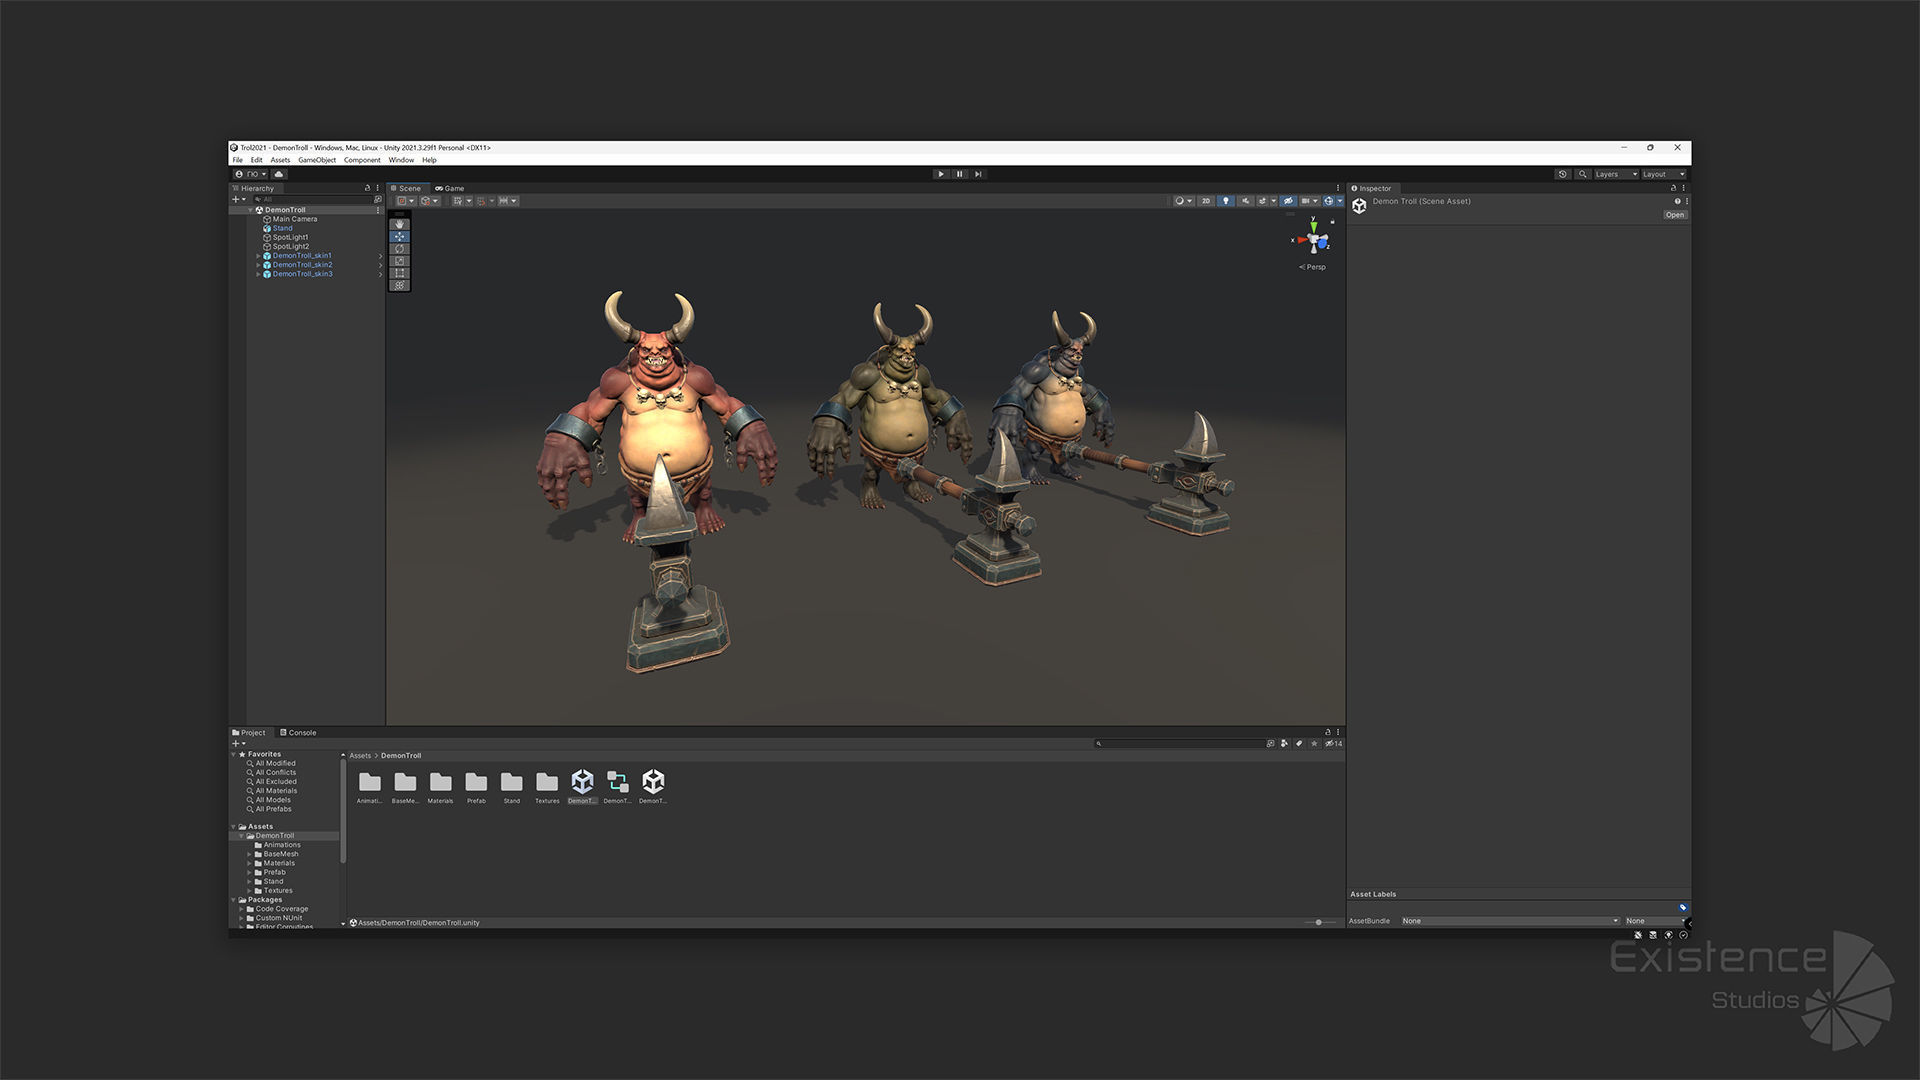Open the draw mode shading dropdown

1184,201
